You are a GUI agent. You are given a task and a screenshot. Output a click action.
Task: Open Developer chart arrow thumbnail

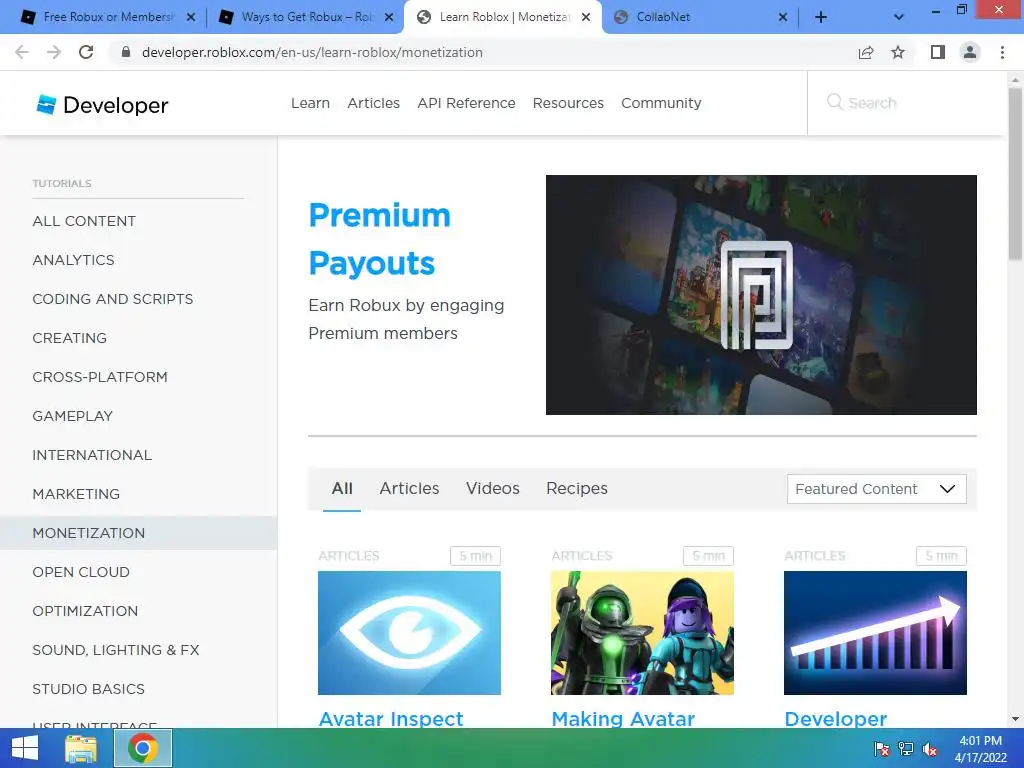click(x=875, y=633)
